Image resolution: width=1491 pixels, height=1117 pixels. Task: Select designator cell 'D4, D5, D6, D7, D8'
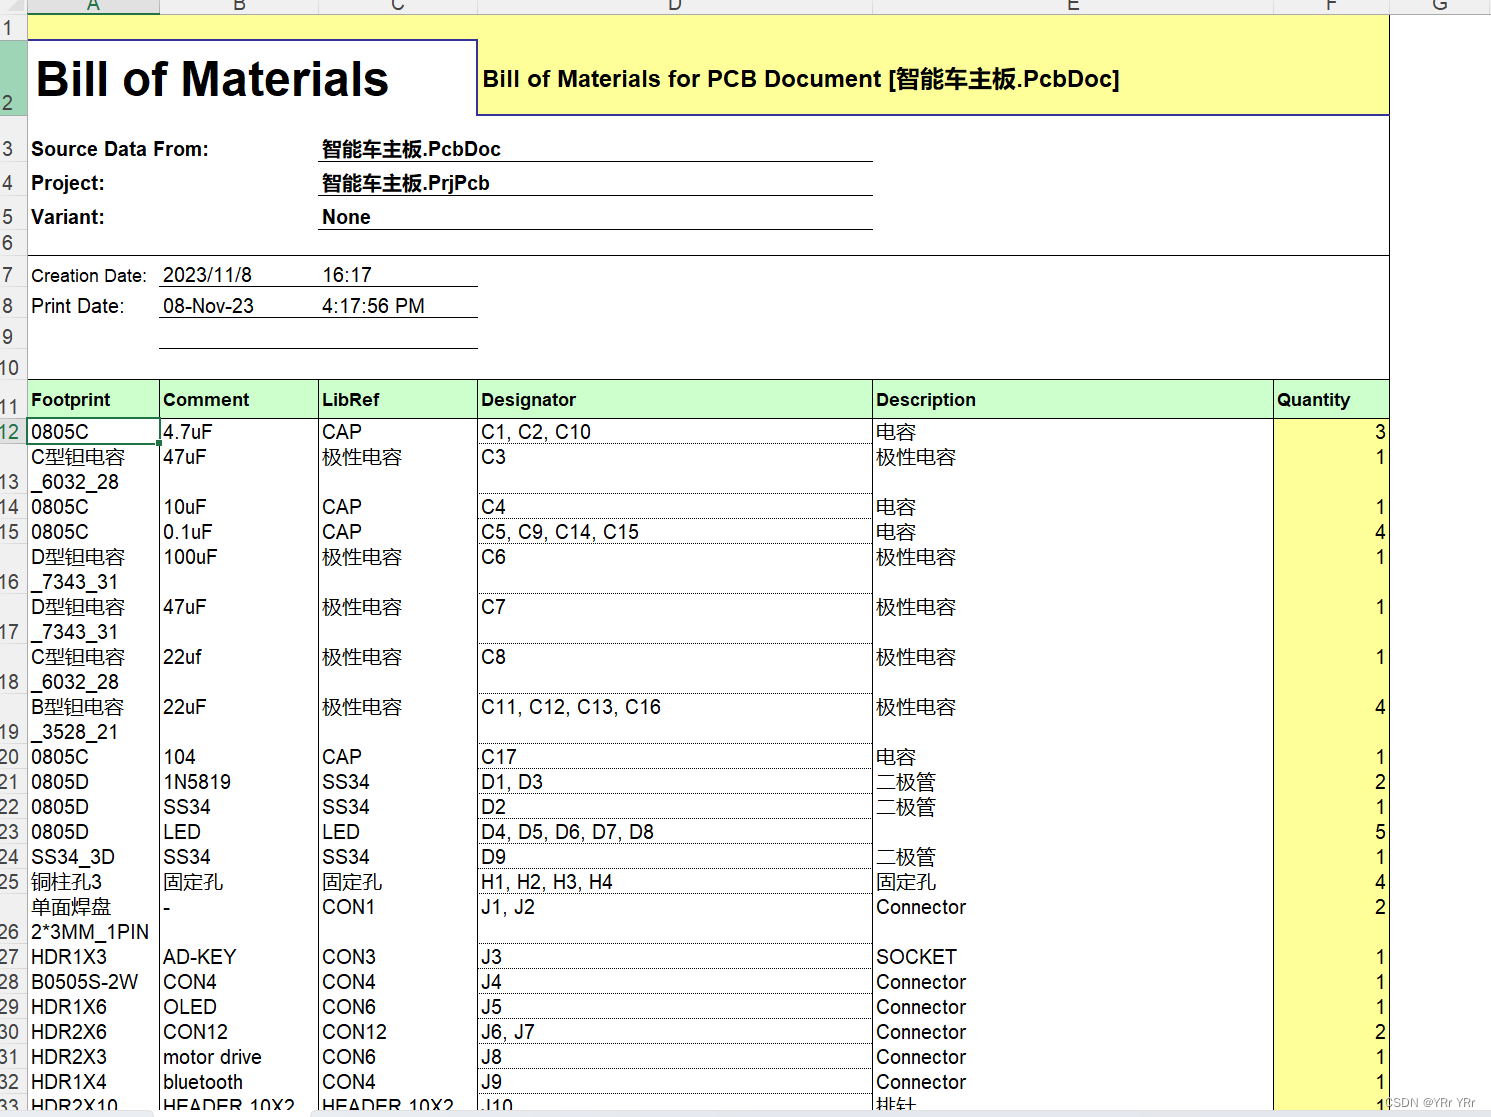click(x=675, y=832)
